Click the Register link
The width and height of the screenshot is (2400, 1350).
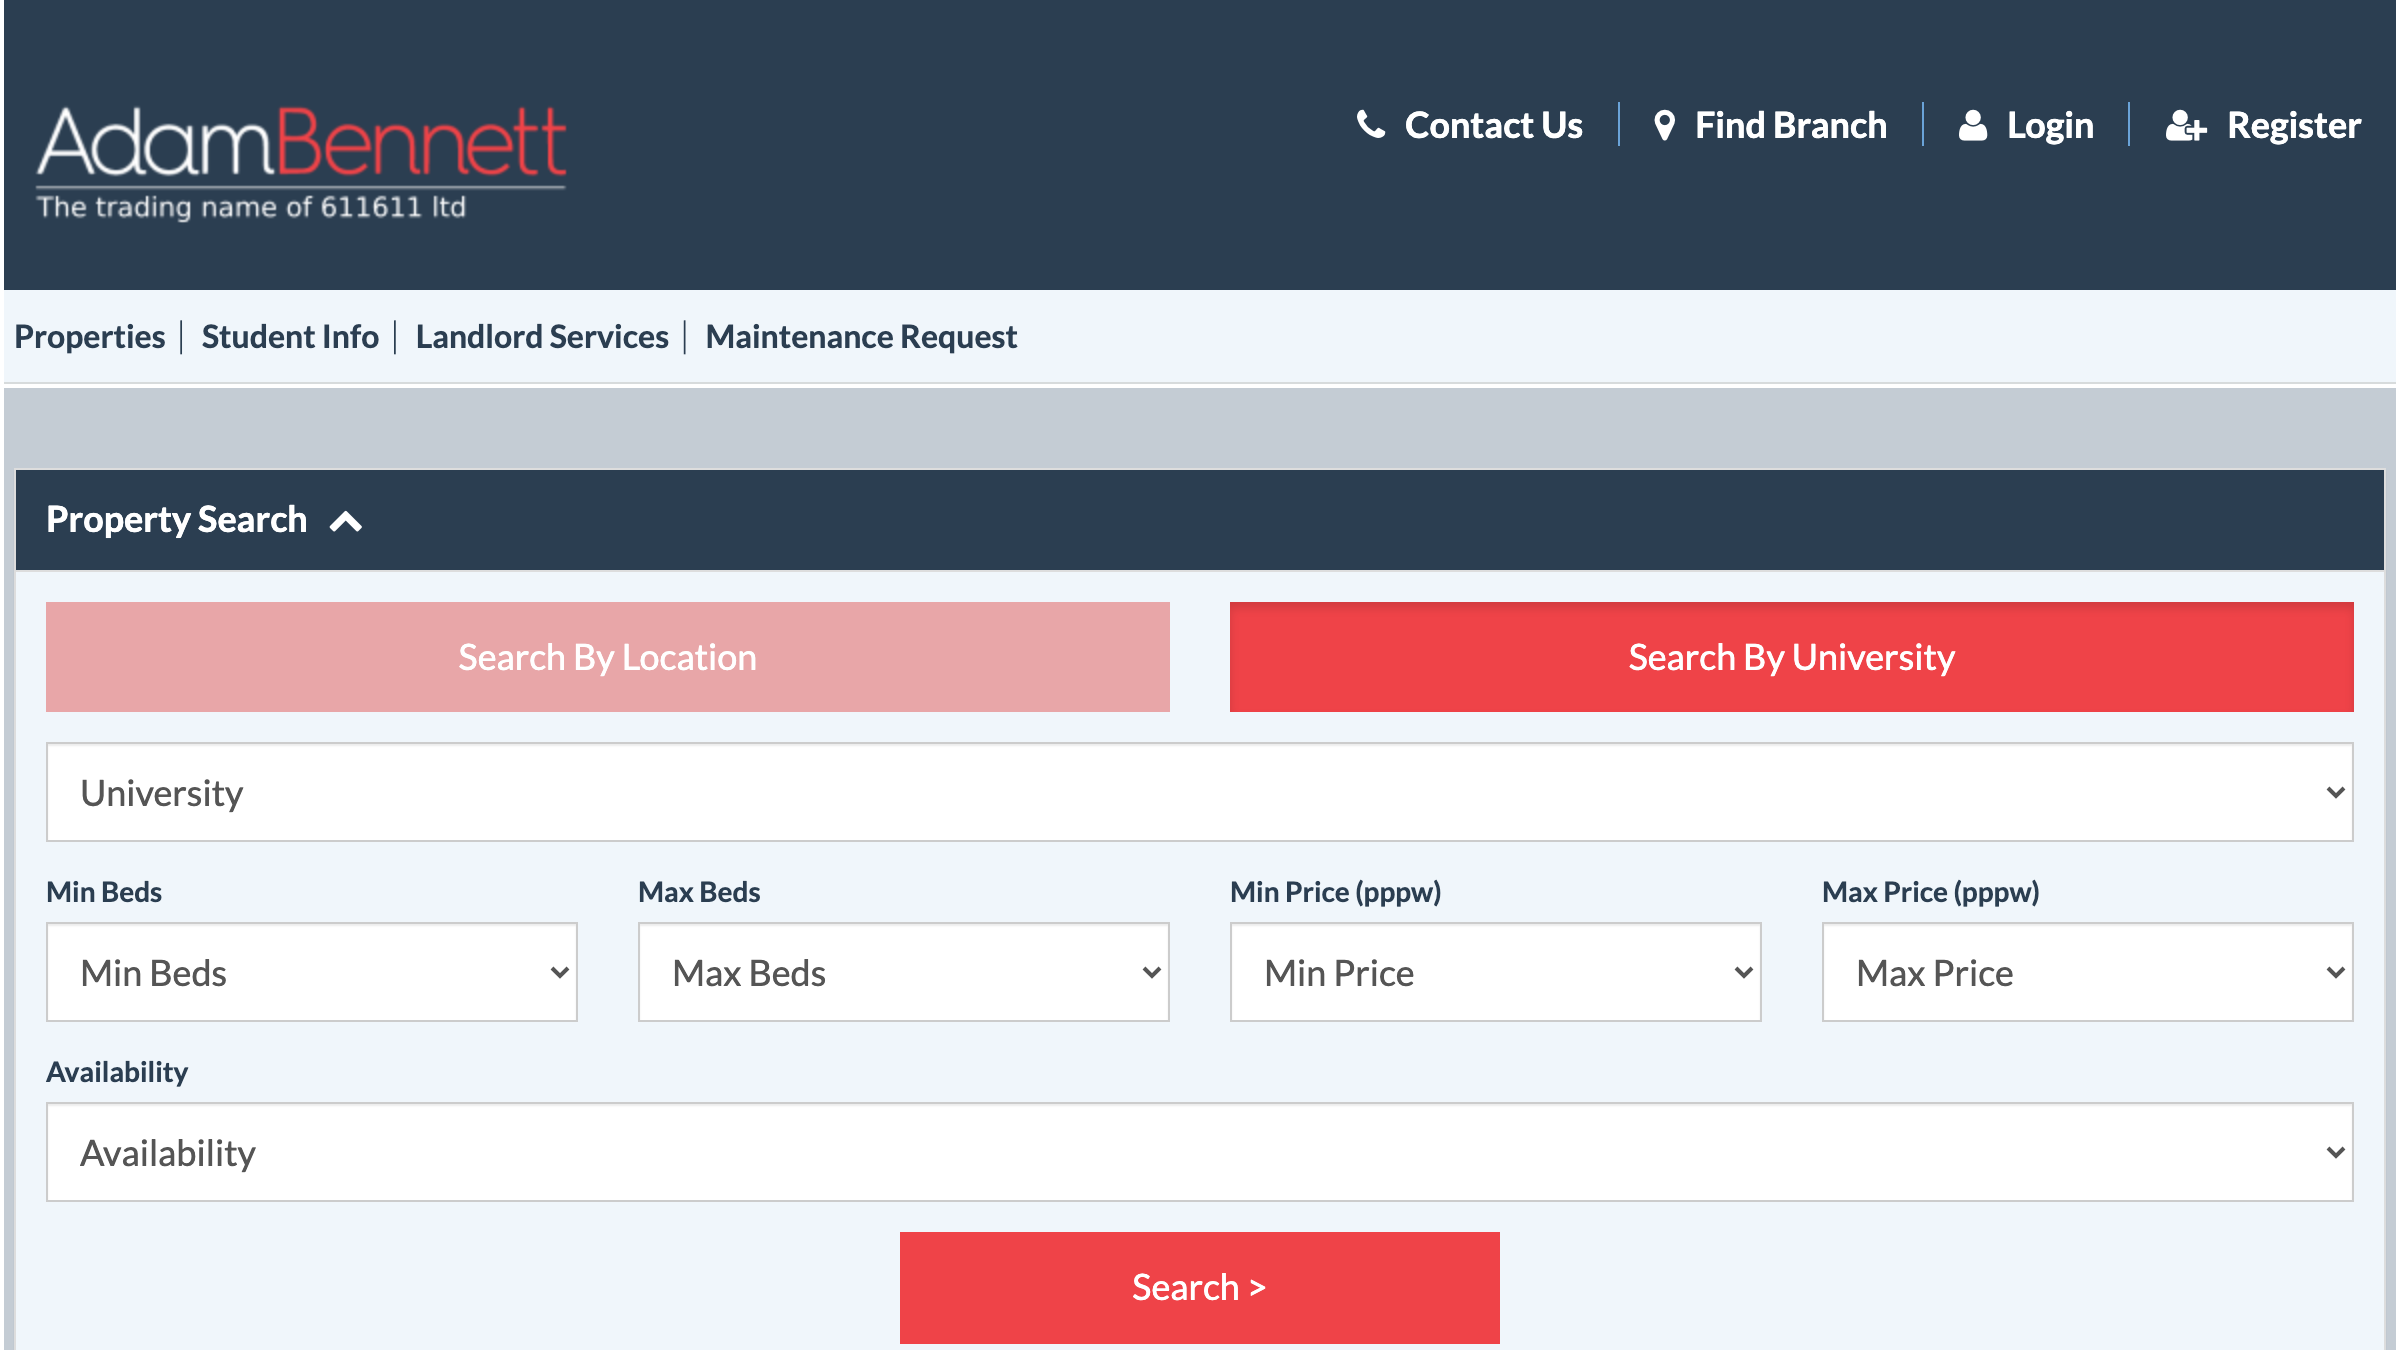click(2294, 126)
